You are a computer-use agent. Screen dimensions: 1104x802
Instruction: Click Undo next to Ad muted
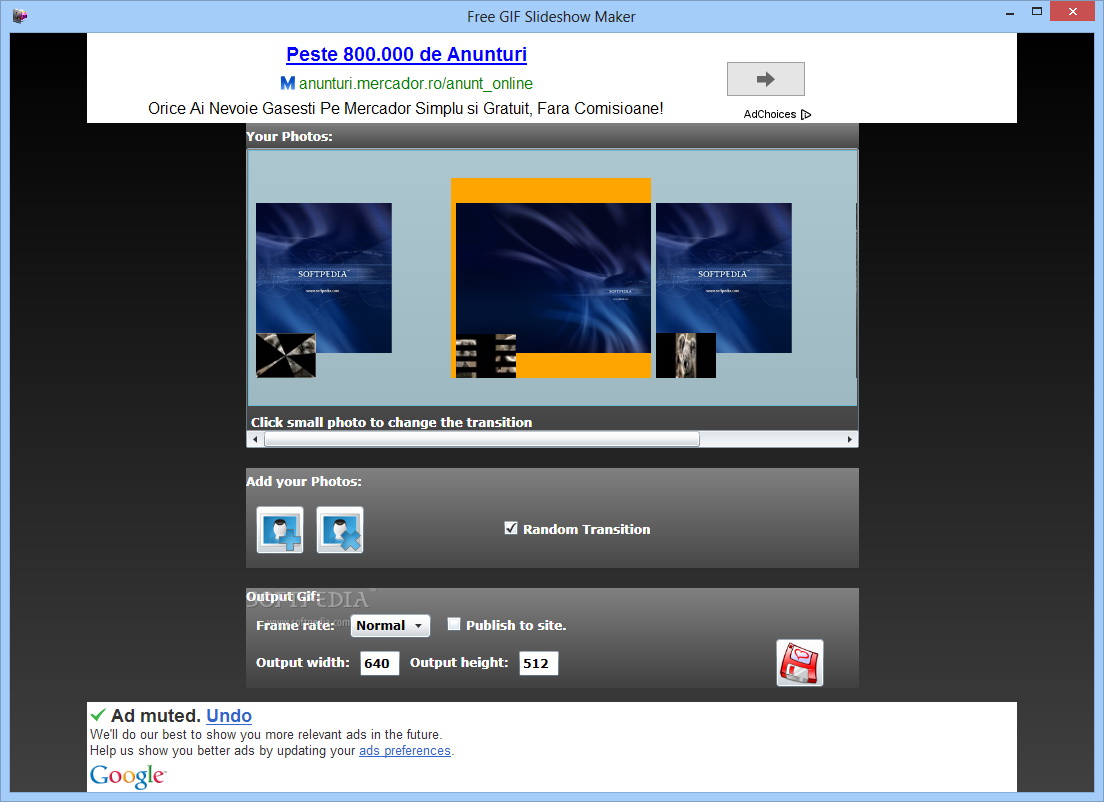(229, 715)
